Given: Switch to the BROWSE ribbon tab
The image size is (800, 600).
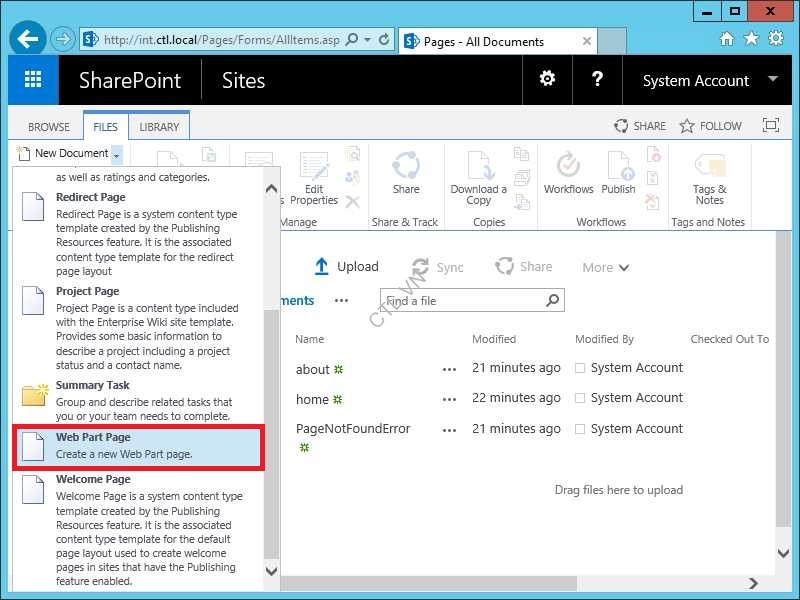Looking at the screenshot, I should point(49,127).
